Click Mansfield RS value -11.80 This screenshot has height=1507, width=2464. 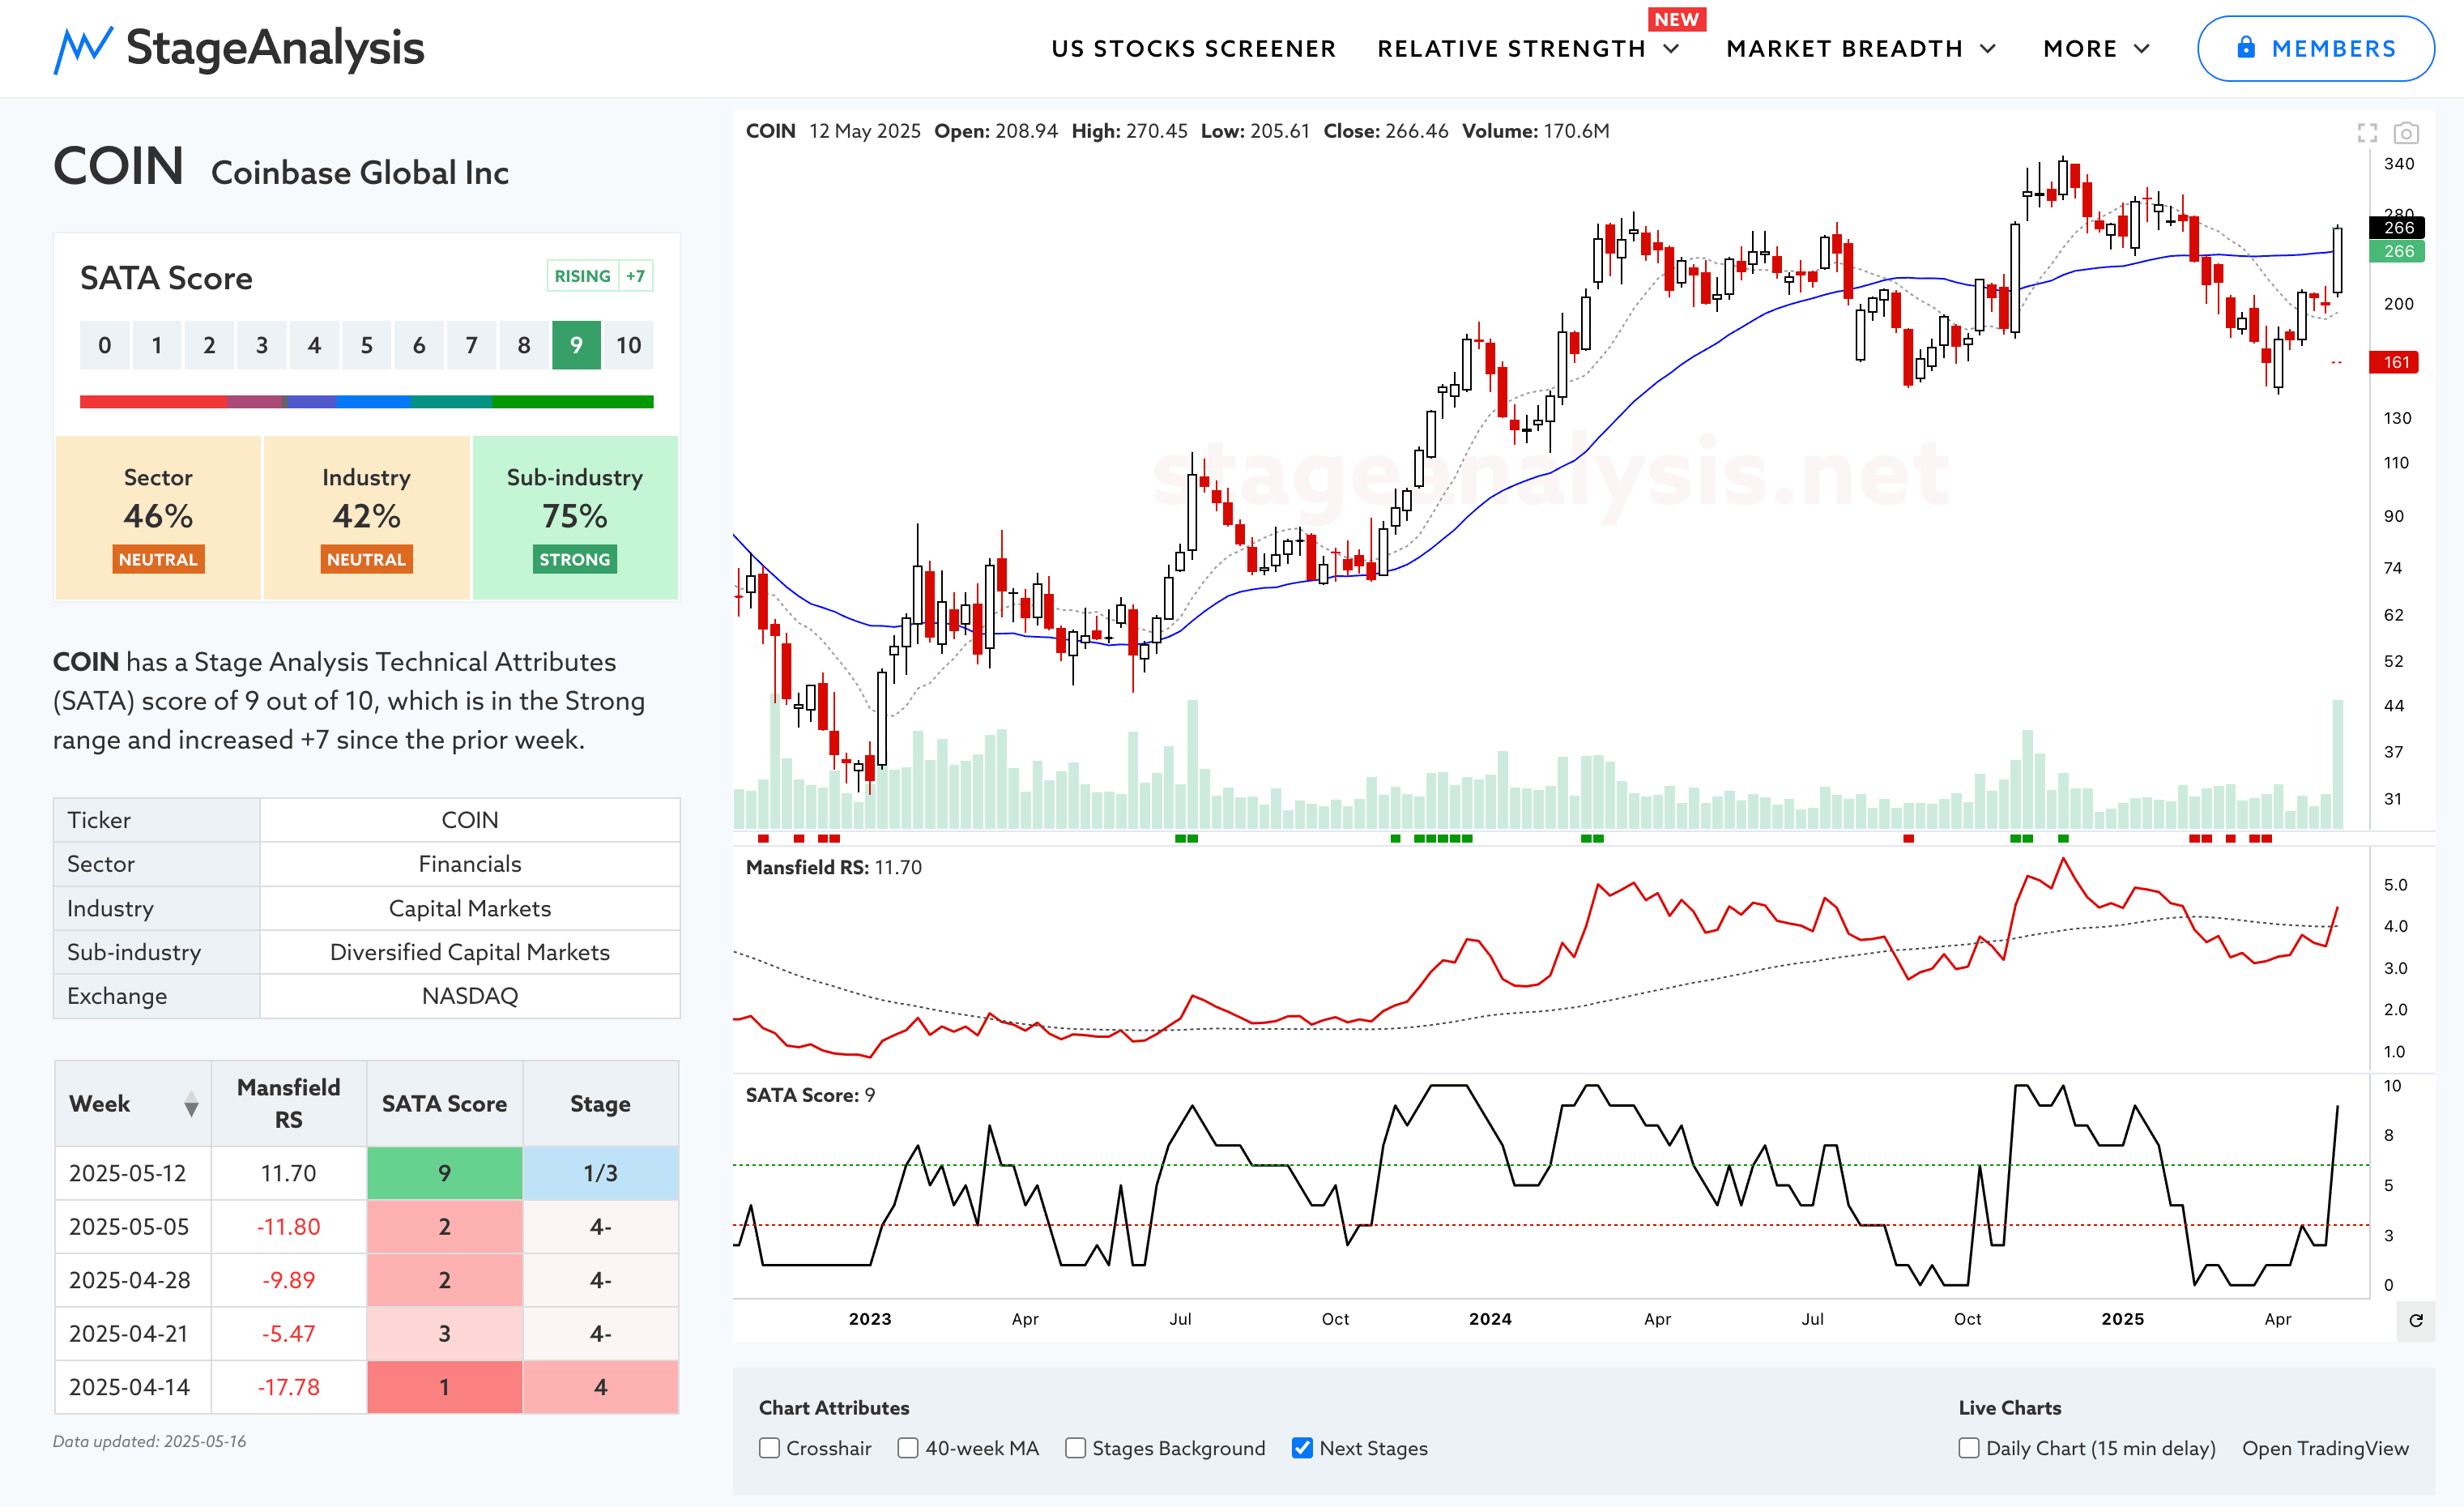click(x=288, y=1226)
